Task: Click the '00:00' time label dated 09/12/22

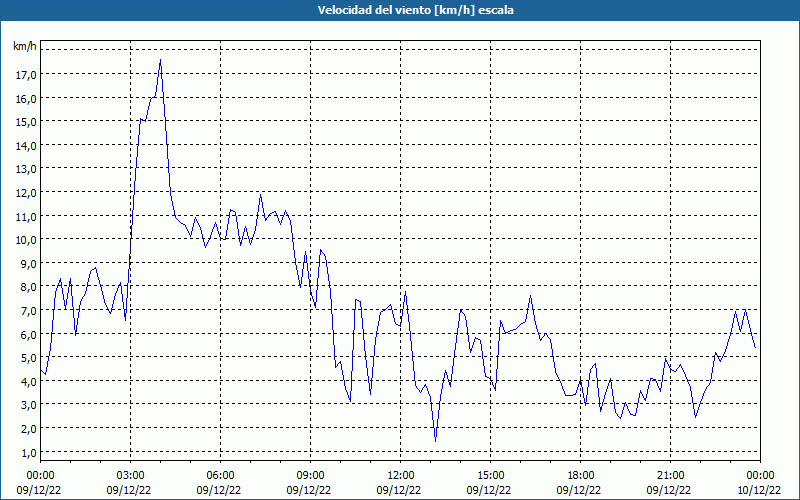Action: point(40,476)
